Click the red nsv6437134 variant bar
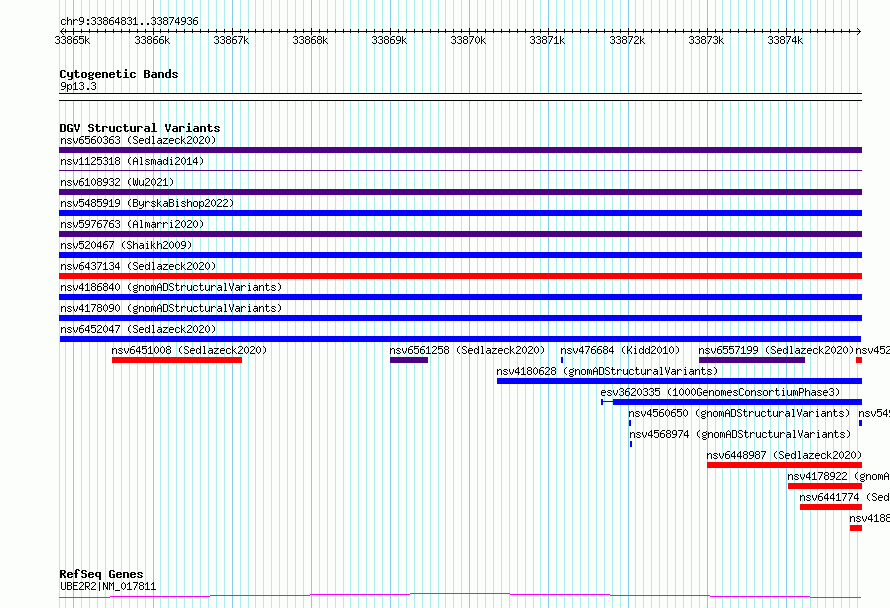890x608 pixels. tap(460, 276)
